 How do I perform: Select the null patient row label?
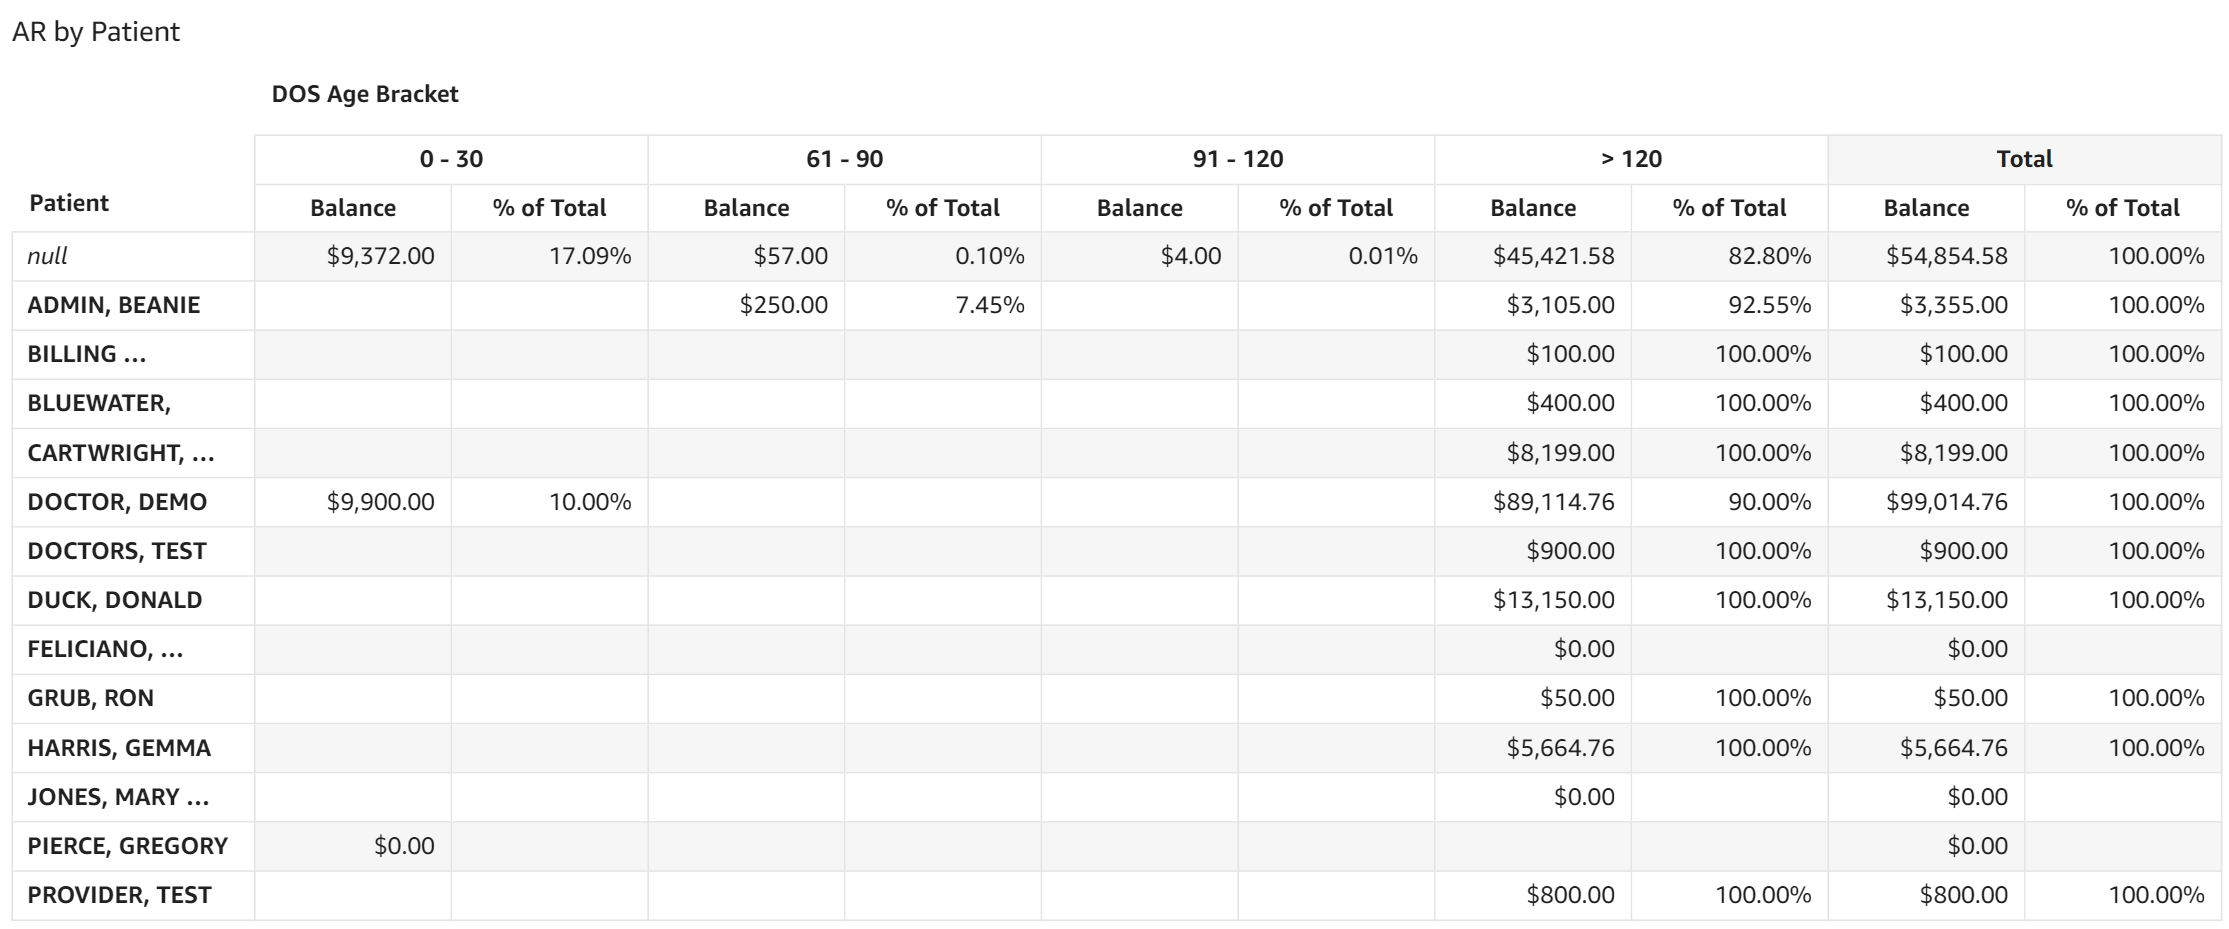tap(47, 256)
